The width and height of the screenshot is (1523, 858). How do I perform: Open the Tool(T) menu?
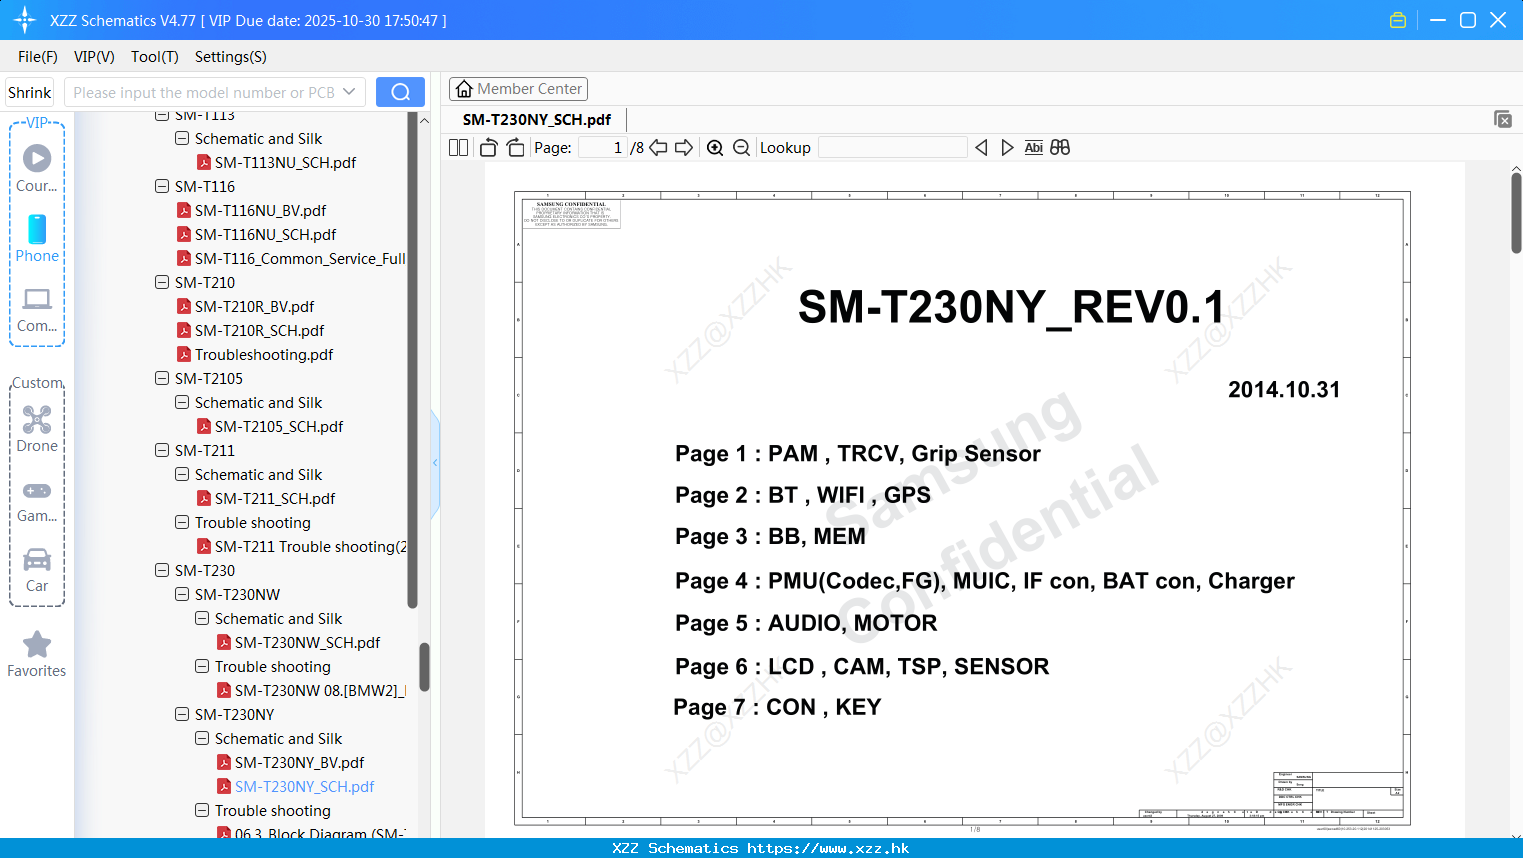tap(155, 57)
